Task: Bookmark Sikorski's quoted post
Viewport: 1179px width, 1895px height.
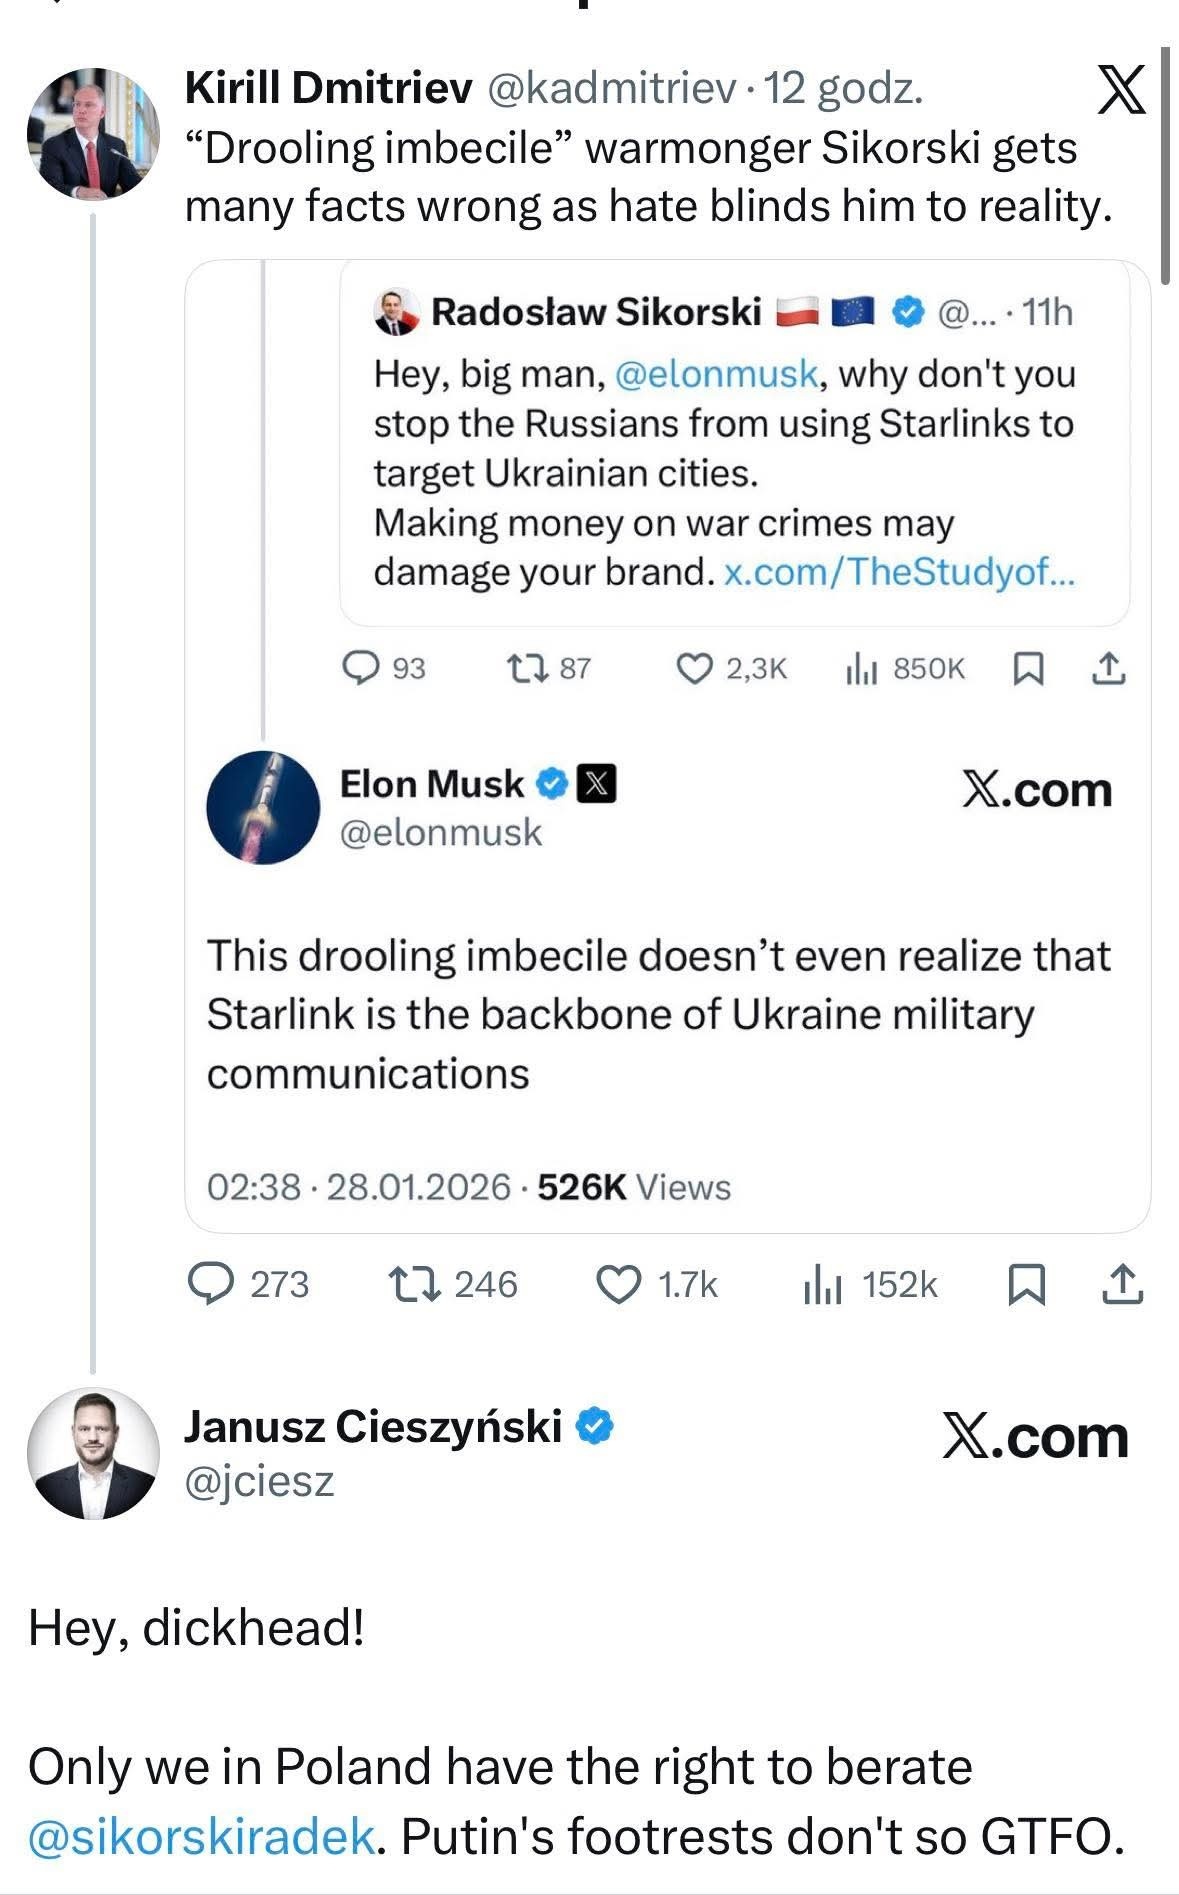Action: tap(1028, 668)
